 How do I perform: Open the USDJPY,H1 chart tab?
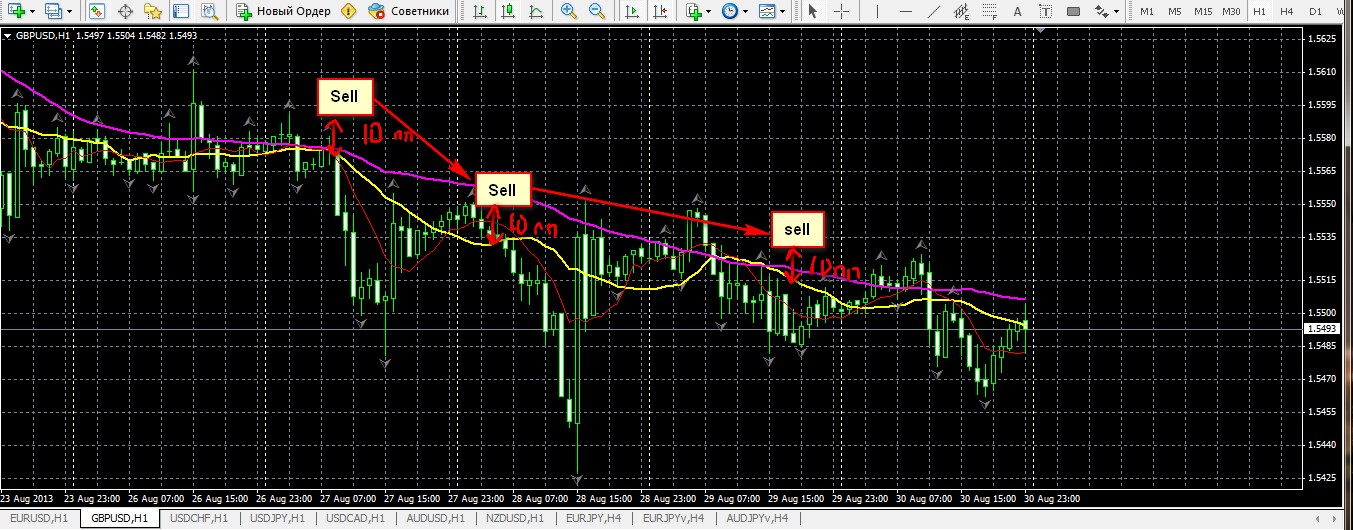[277, 518]
